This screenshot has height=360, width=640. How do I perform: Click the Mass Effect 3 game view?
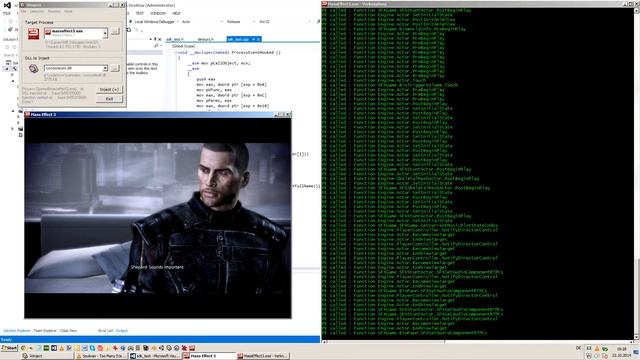tap(158, 218)
